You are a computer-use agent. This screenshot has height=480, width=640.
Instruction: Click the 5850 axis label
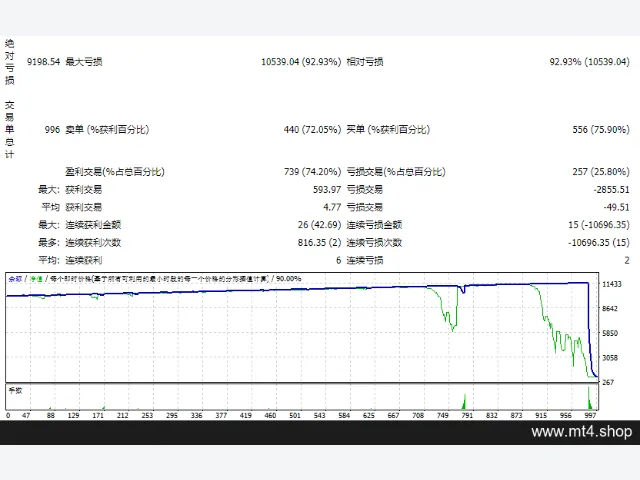pos(610,333)
